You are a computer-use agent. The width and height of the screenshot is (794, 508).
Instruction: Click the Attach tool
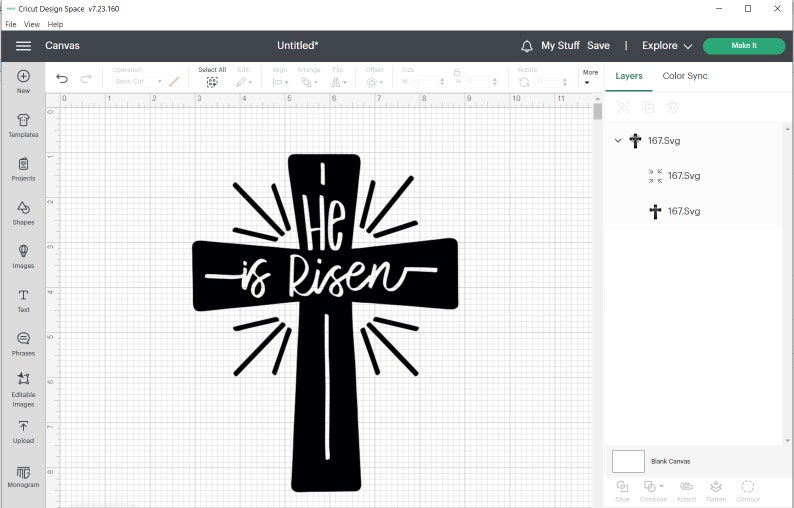686,491
